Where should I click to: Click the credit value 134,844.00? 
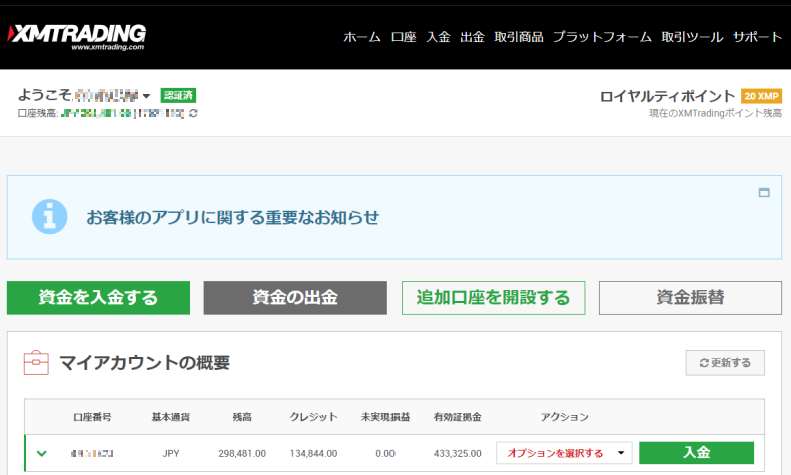coord(313,453)
